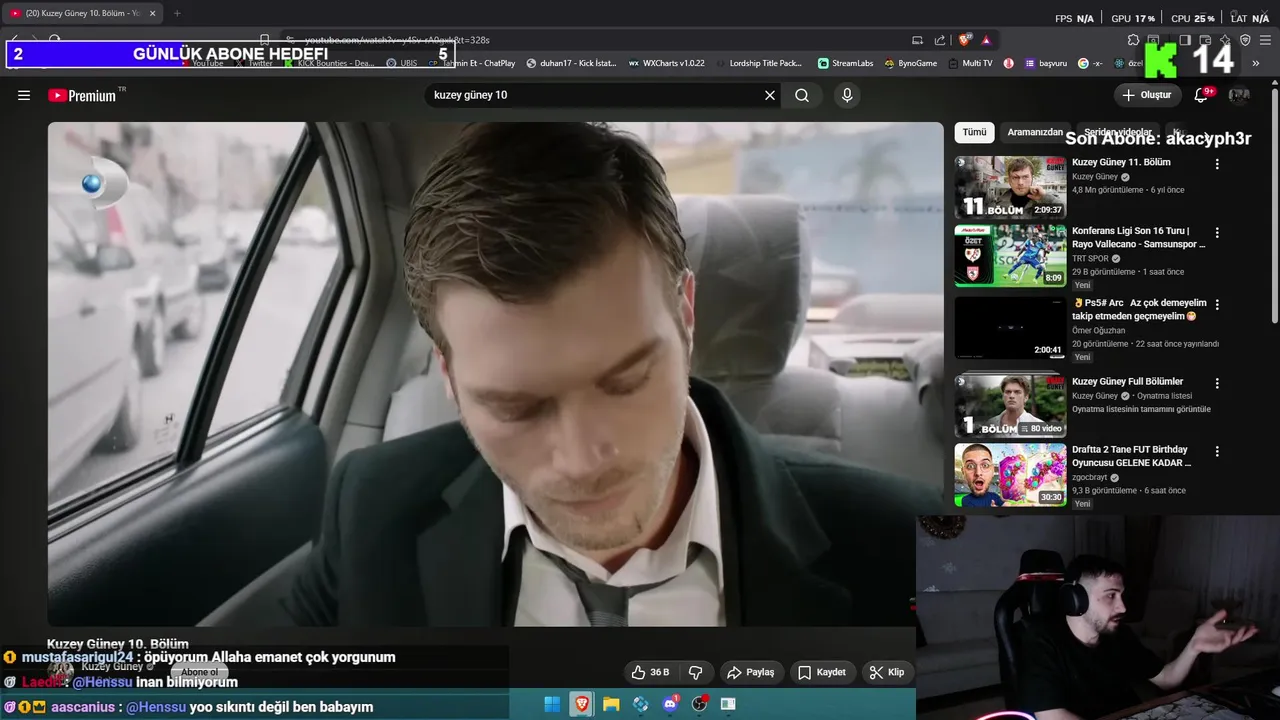Open the YouTube hamburger guide menu
Screen dimensions: 1280x720
[x=24, y=95]
